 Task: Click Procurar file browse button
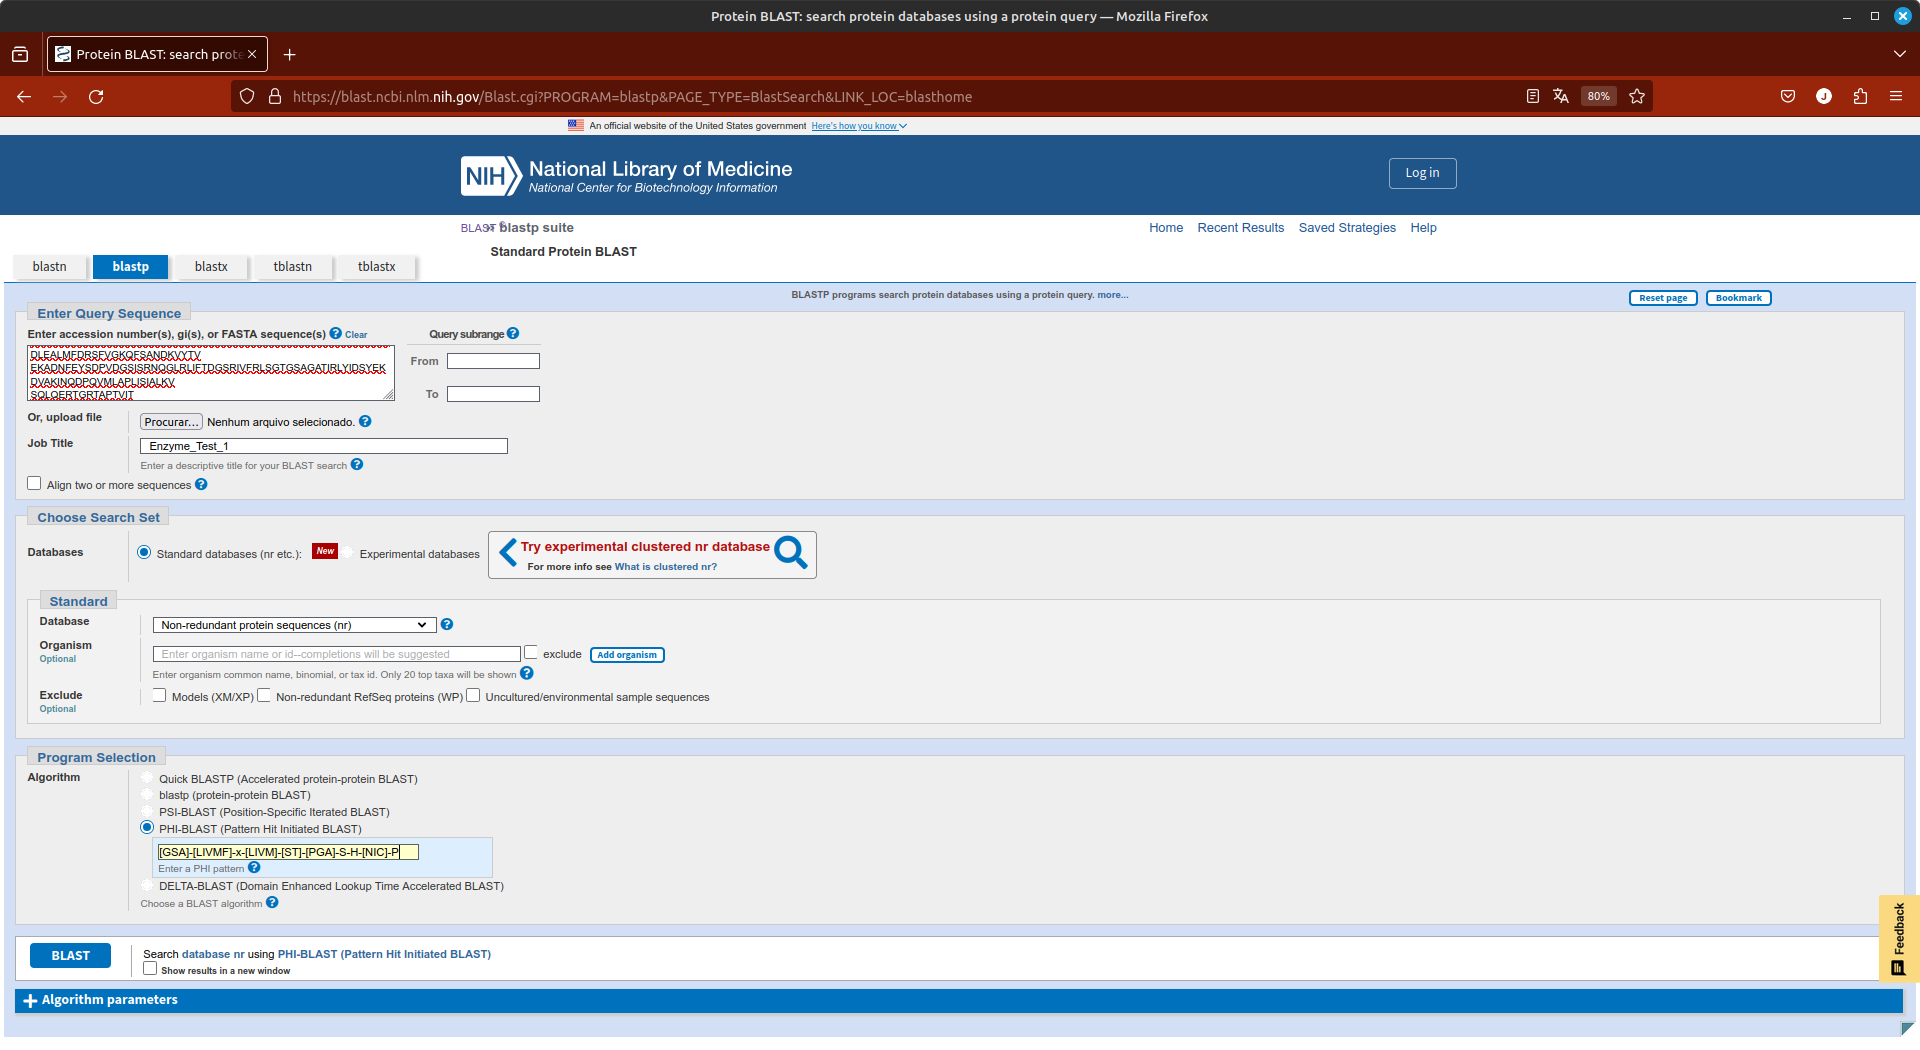click(x=171, y=422)
